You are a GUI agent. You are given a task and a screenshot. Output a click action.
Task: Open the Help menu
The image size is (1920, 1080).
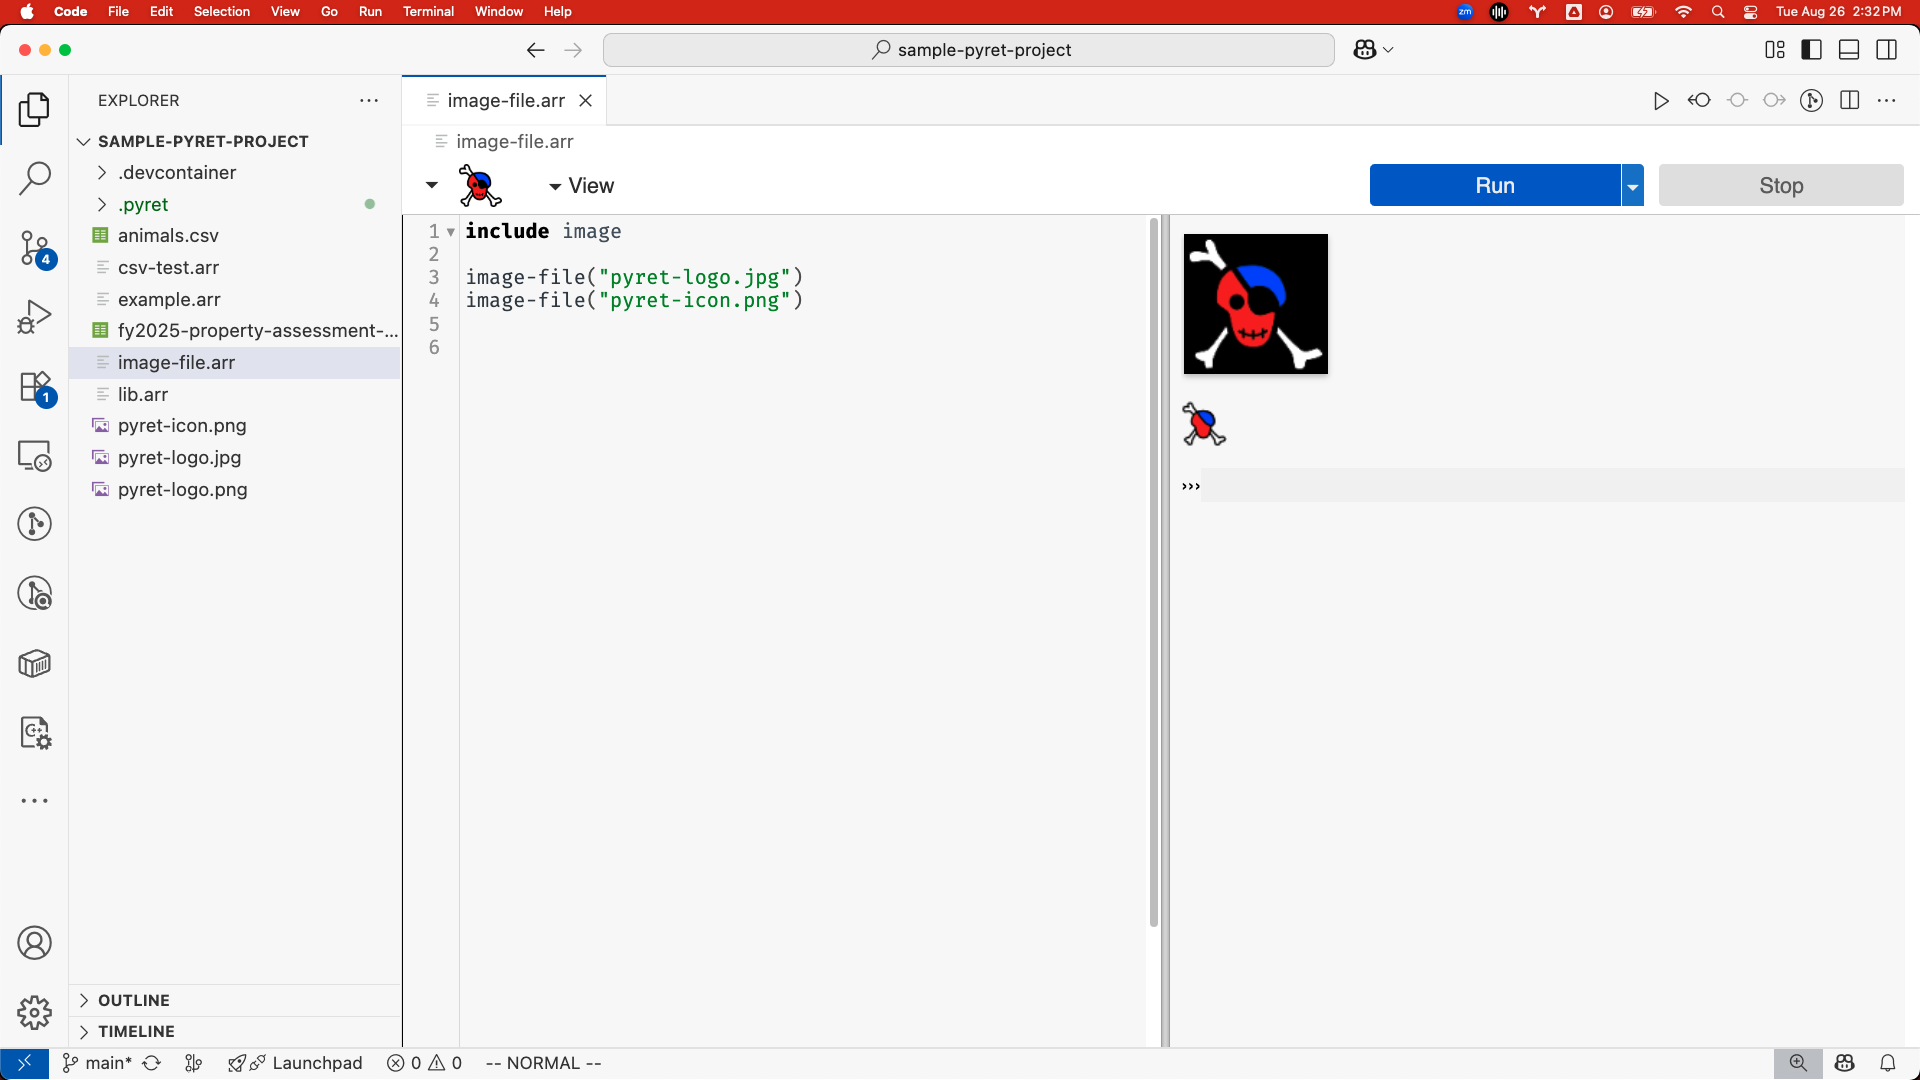[558, 12]
